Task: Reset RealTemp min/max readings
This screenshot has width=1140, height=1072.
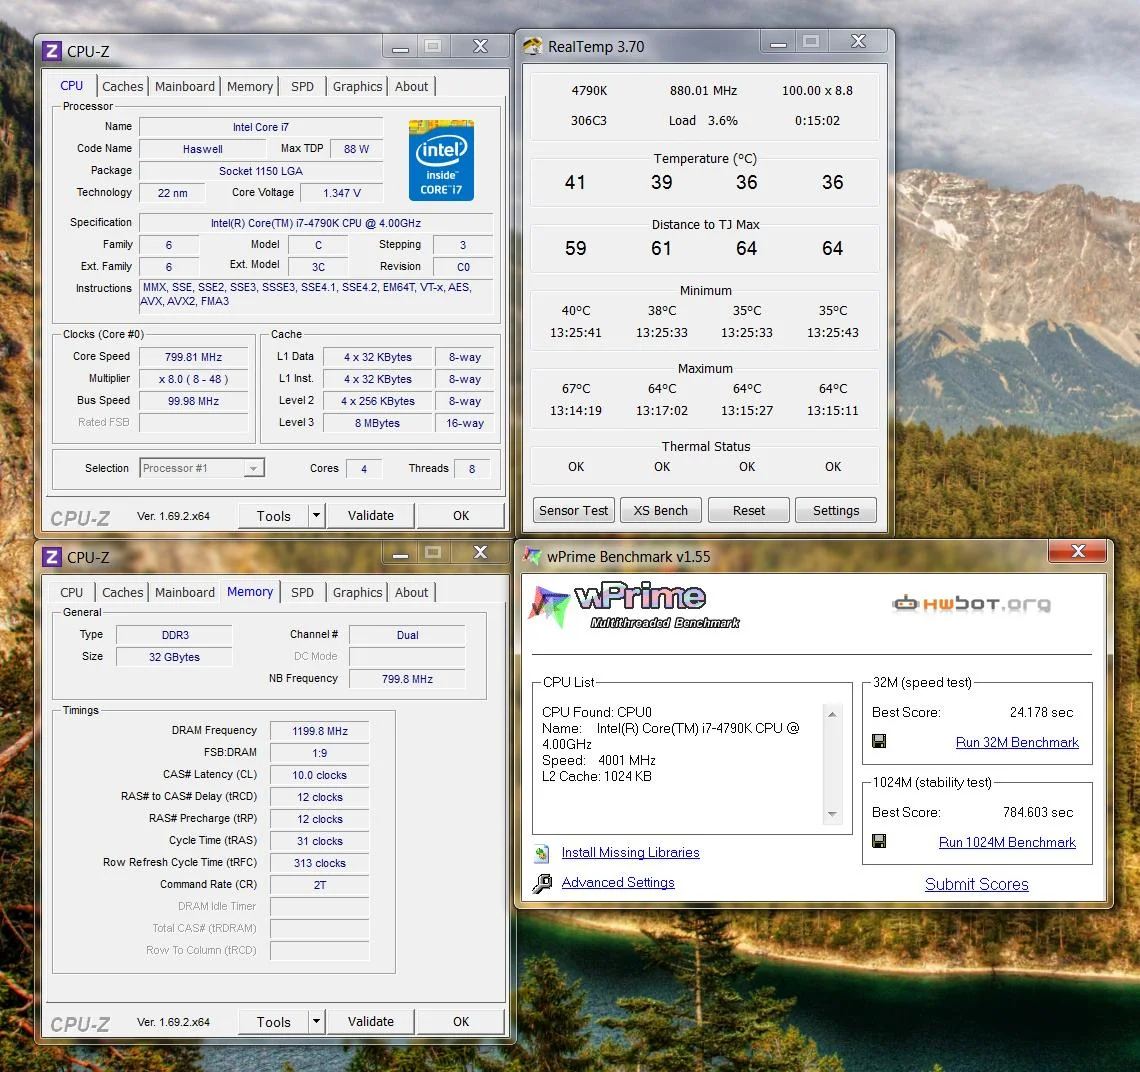Action: (748, 511)
